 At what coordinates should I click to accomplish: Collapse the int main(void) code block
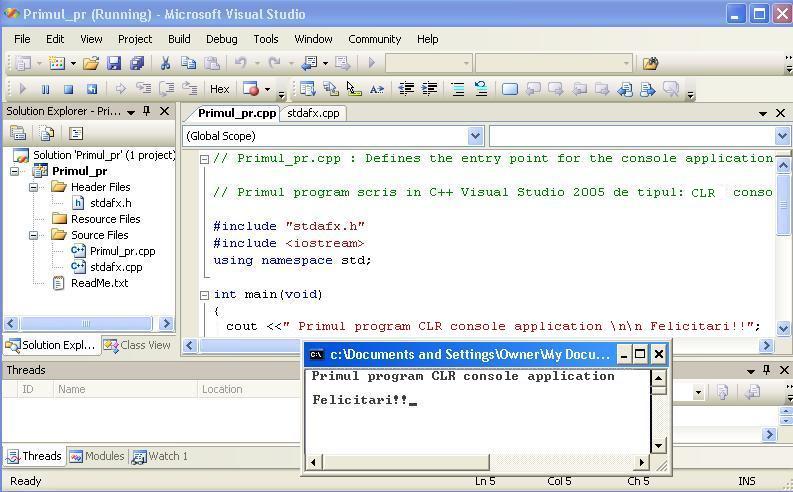[x=204, y=295]
